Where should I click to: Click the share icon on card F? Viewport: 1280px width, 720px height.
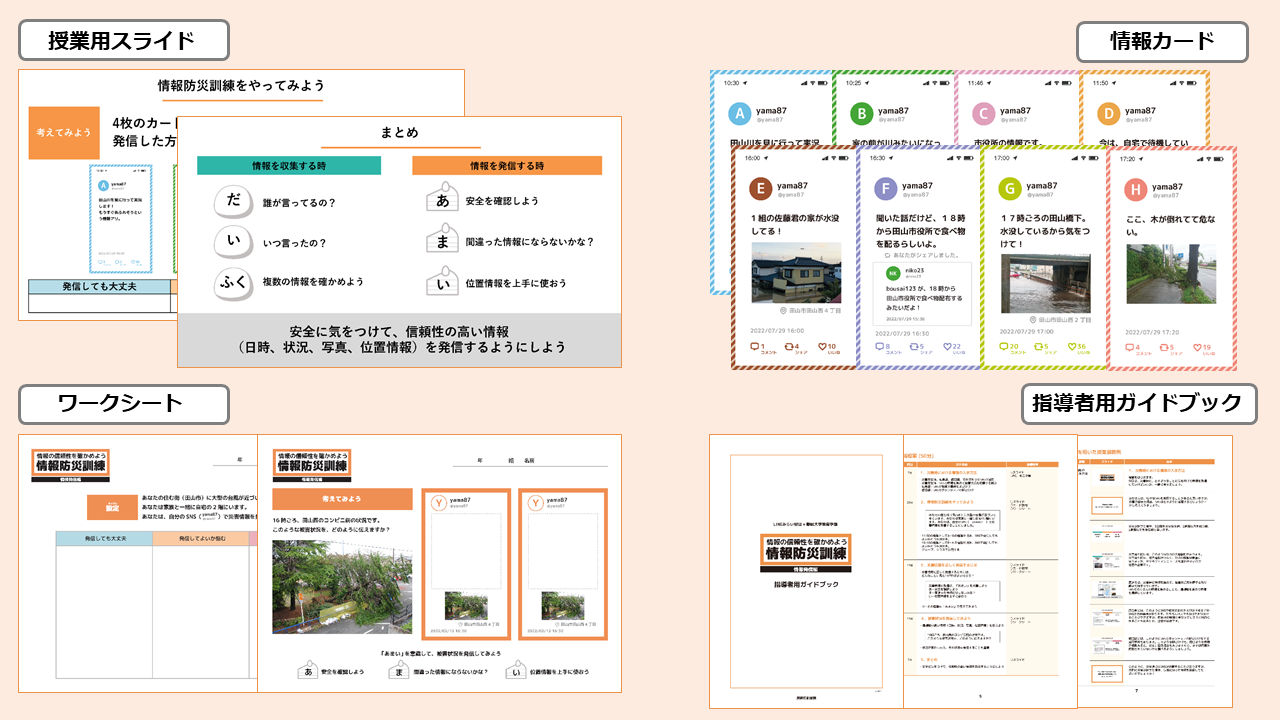click(x=916, y=347)
